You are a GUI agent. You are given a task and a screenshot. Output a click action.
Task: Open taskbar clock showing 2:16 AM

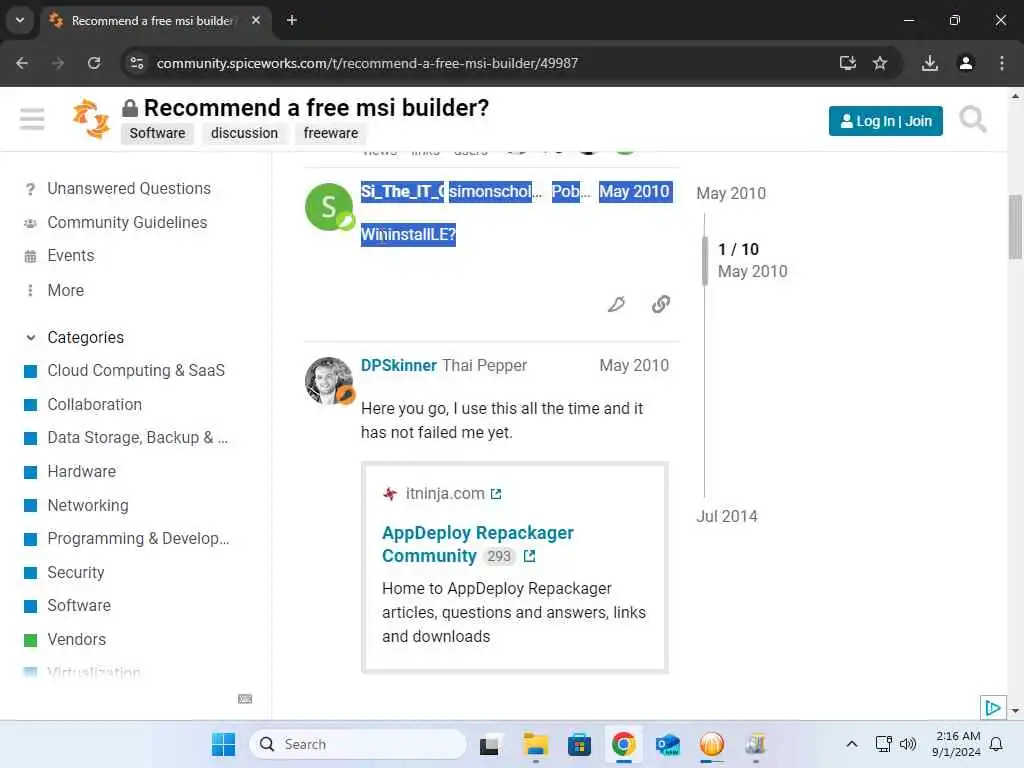956,744
